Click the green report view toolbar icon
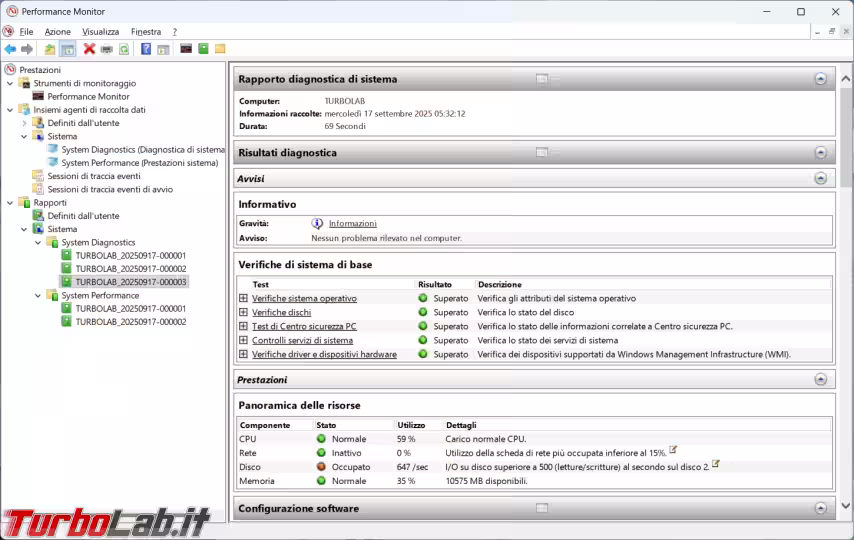The height and width of the screenshot is (540, 854). [x=203, y=49]
